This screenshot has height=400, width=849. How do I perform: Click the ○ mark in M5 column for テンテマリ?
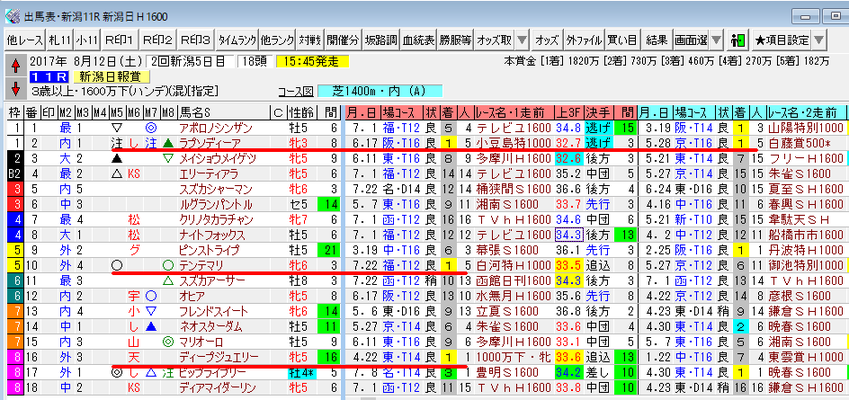115,265
